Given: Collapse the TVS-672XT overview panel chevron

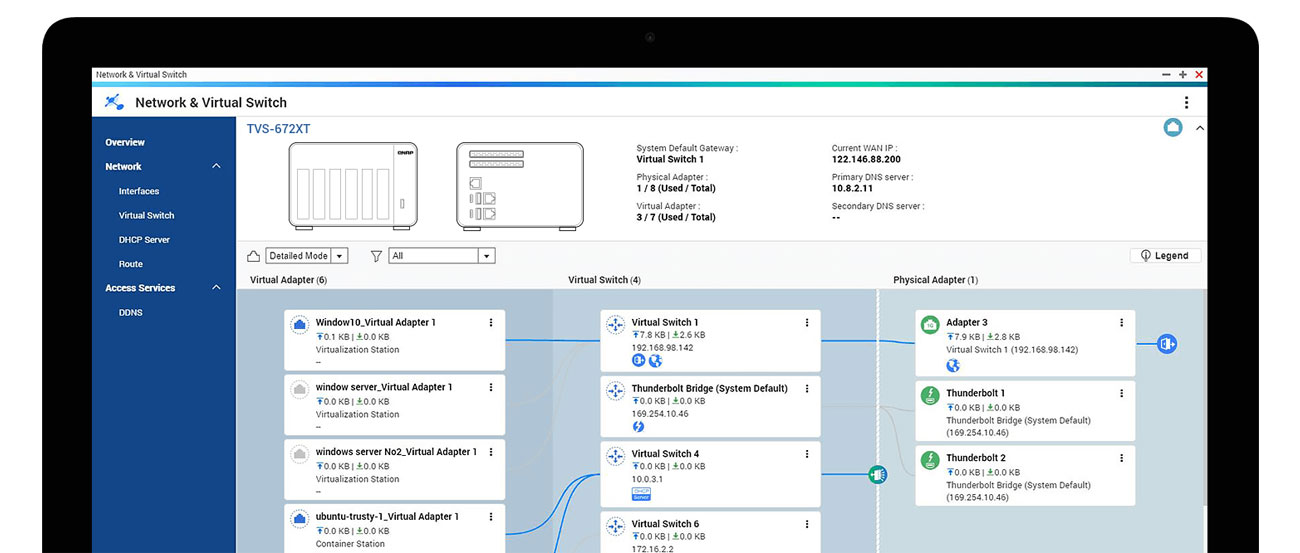Looking at the screenshot, I should pyautogui.click(x=1200, y=128).
